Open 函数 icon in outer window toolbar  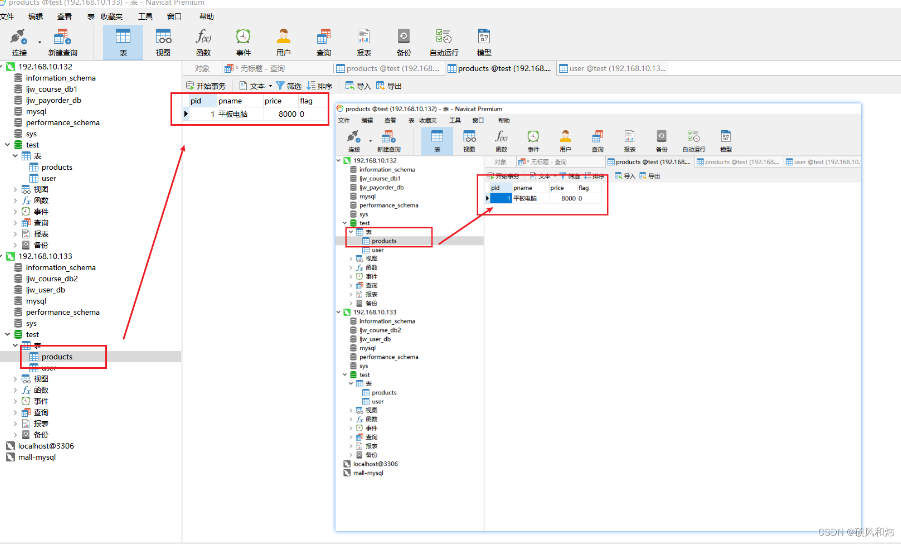click(203, 37)
